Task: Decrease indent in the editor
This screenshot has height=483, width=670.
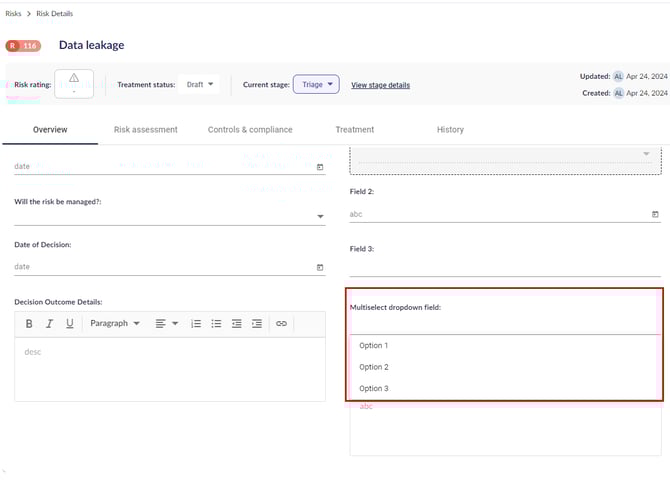Action: tap(237, 324)
